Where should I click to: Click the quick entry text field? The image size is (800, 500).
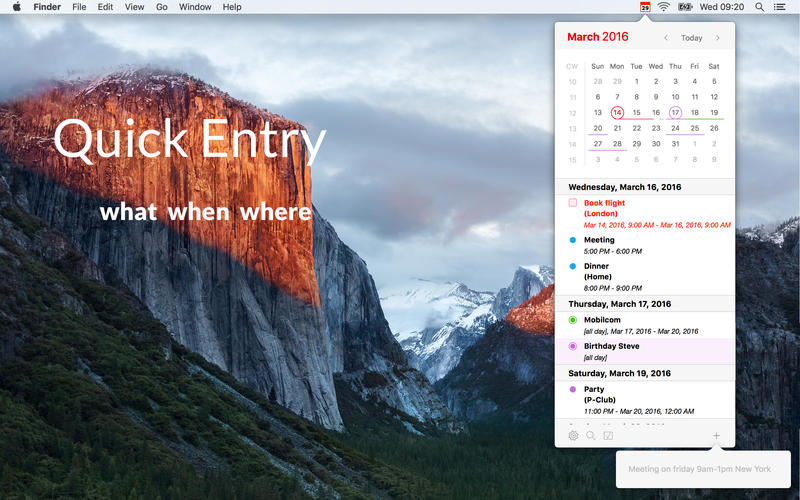coord(703,469)
